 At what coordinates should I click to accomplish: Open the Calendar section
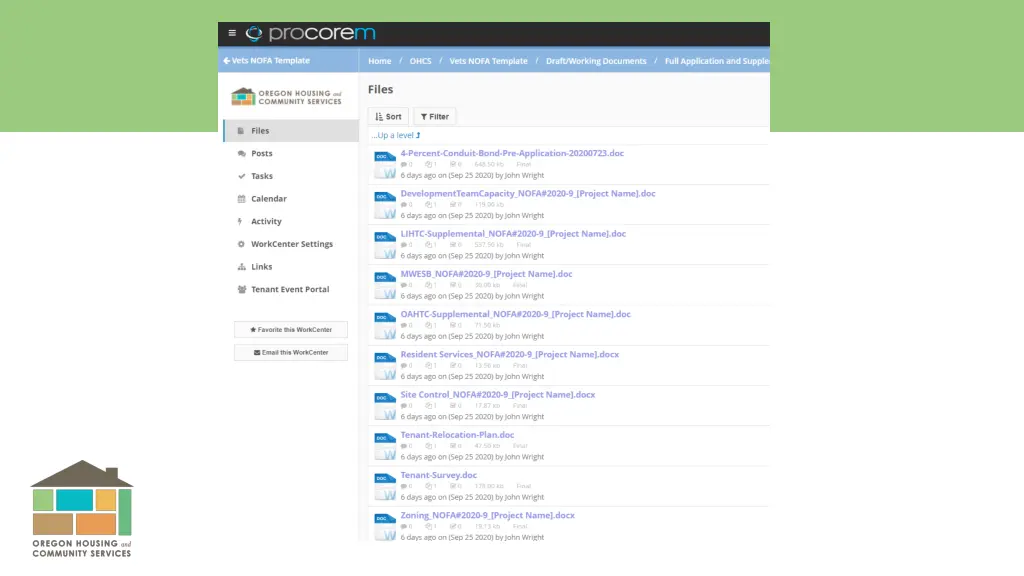coord(268,199)
